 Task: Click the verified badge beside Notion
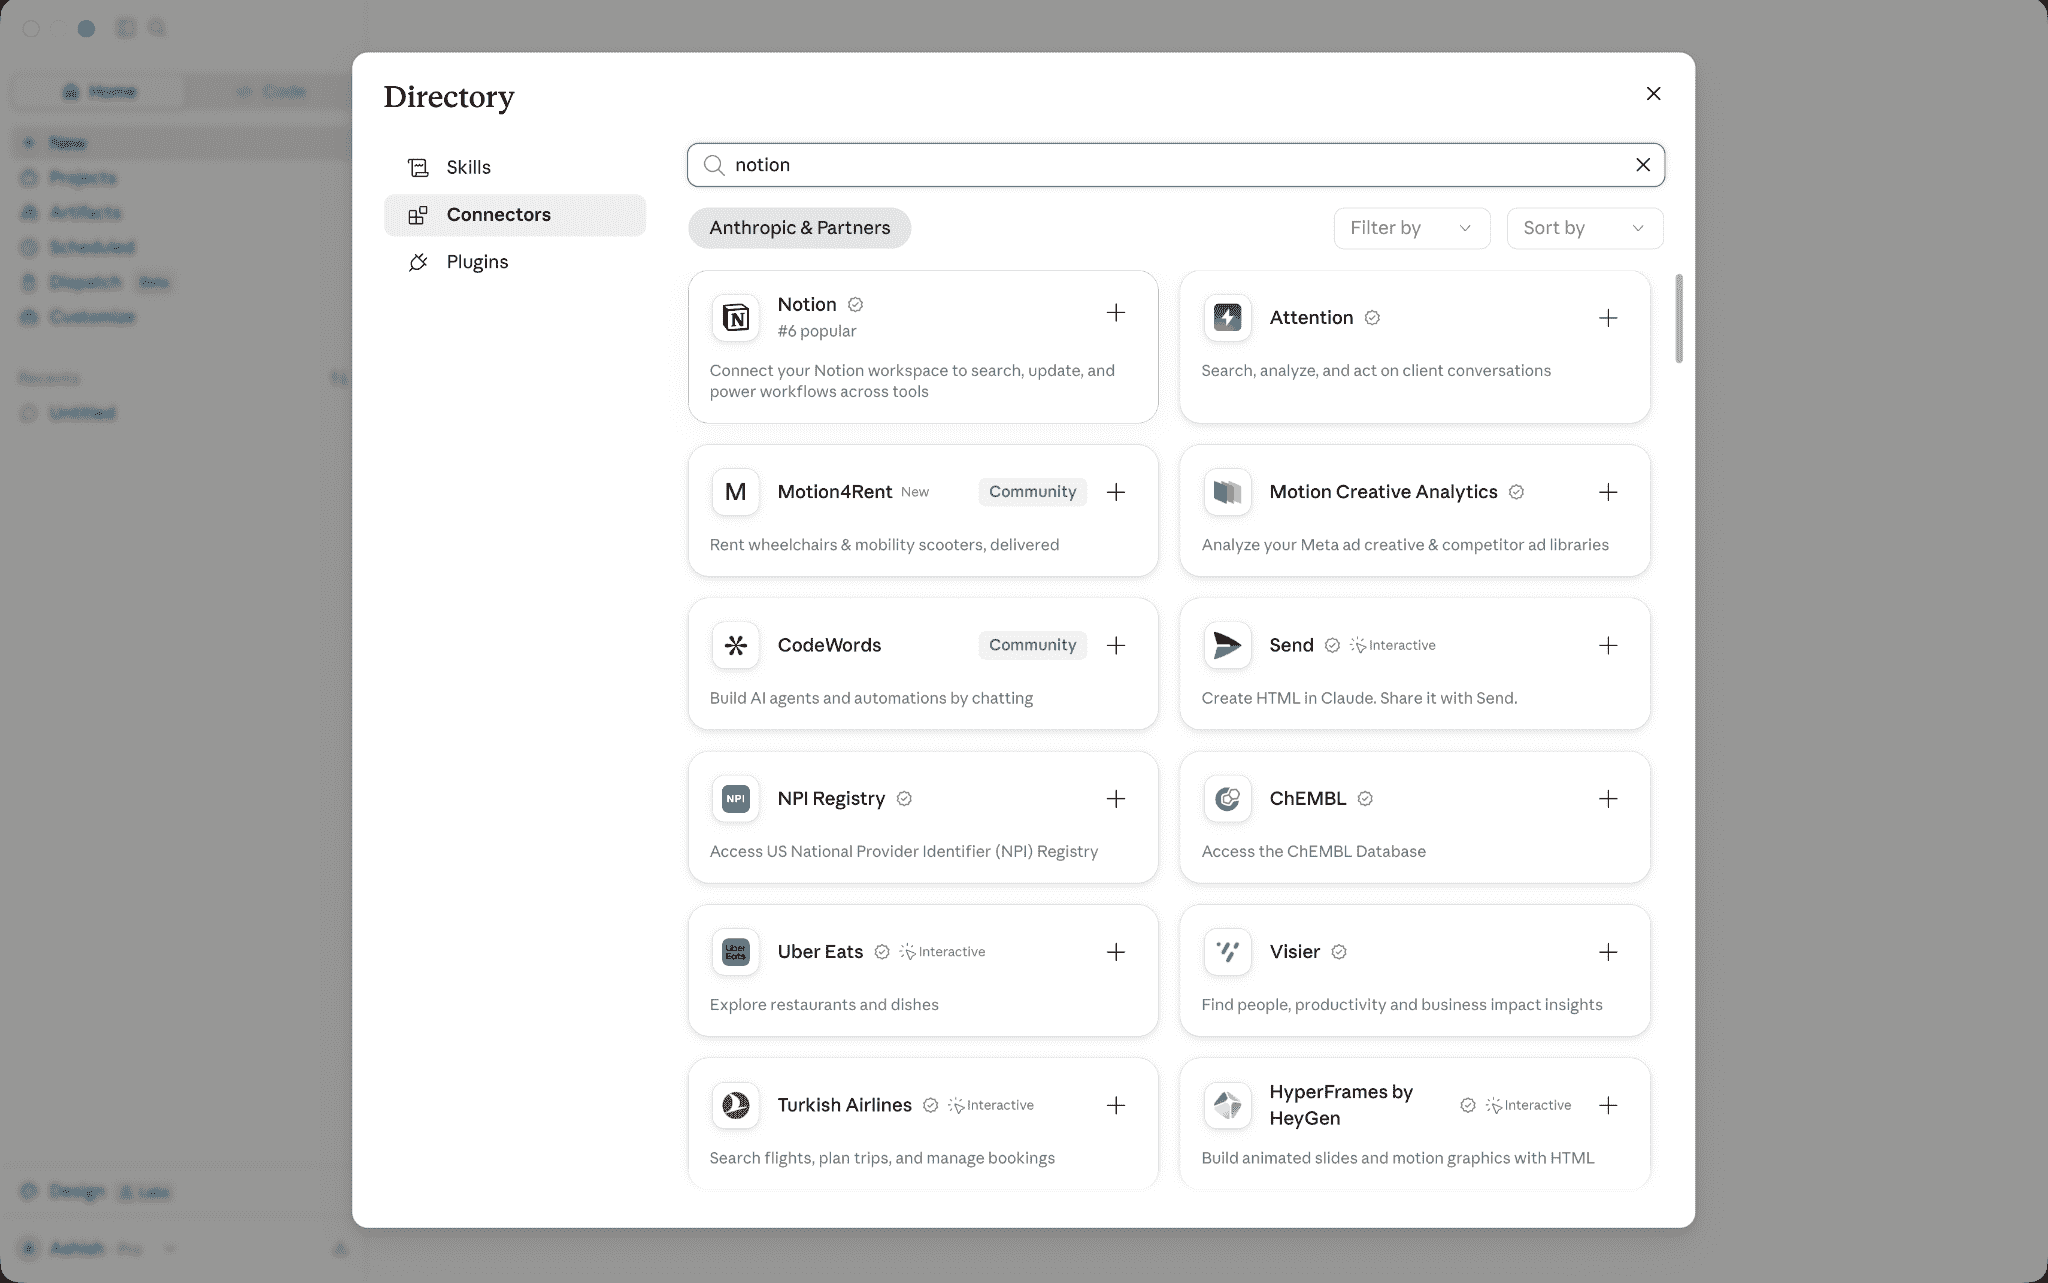click(855, 304)
